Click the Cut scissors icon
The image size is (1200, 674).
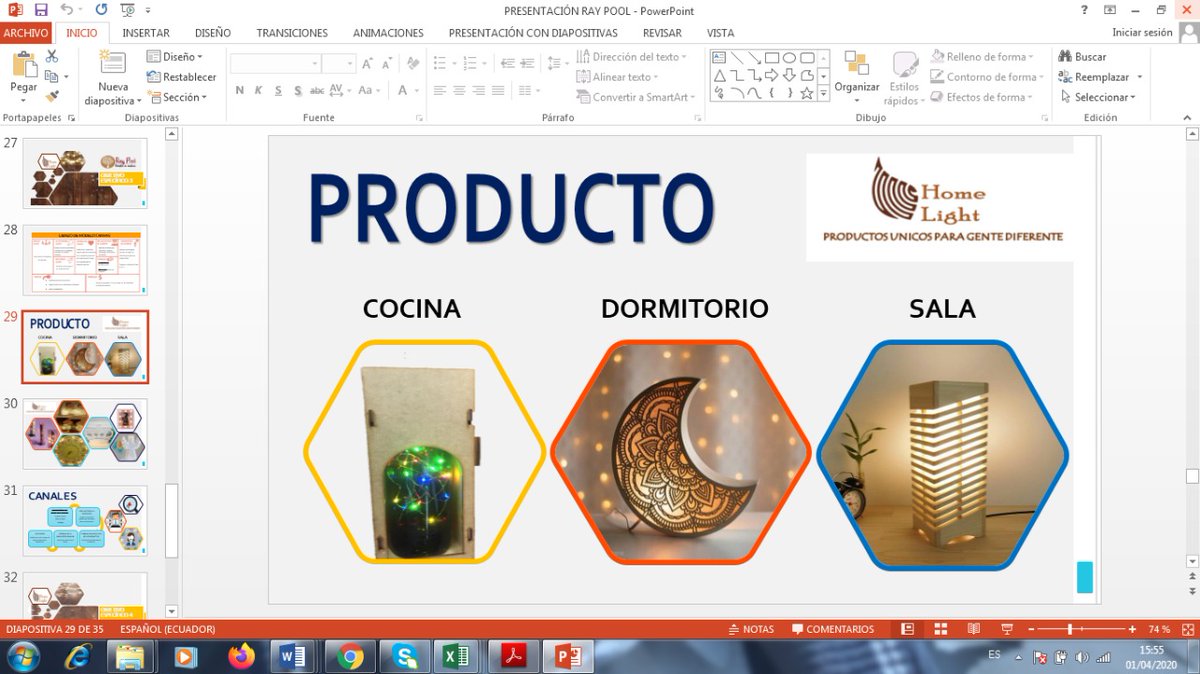point(52,57)
